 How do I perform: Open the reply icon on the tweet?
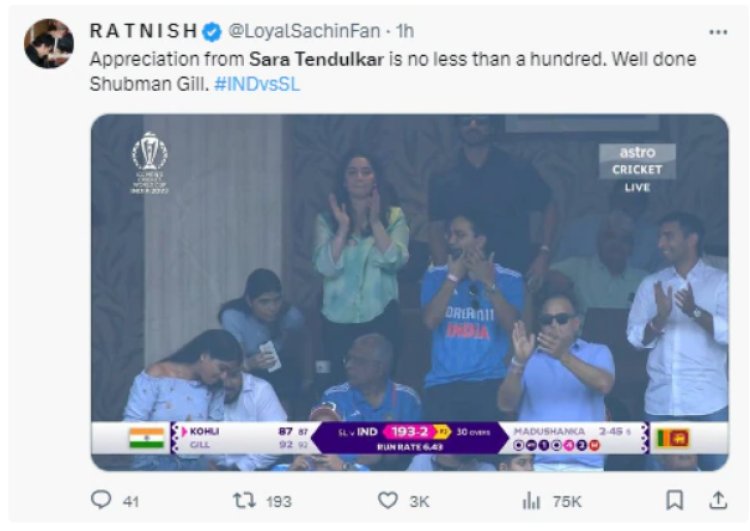click(x=101, y=499)
